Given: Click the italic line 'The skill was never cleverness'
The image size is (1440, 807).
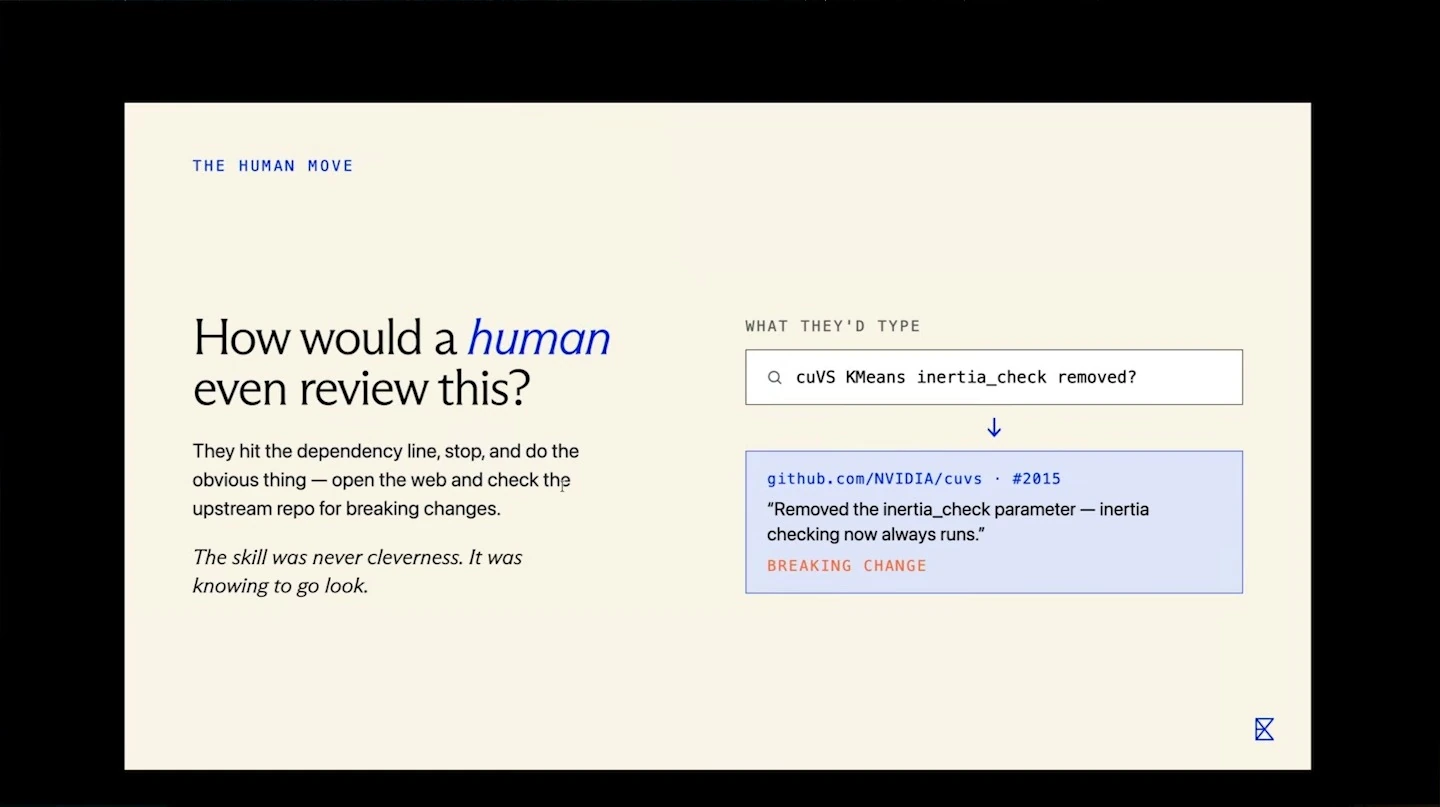Looking at the screenshot, I should 328,557.
